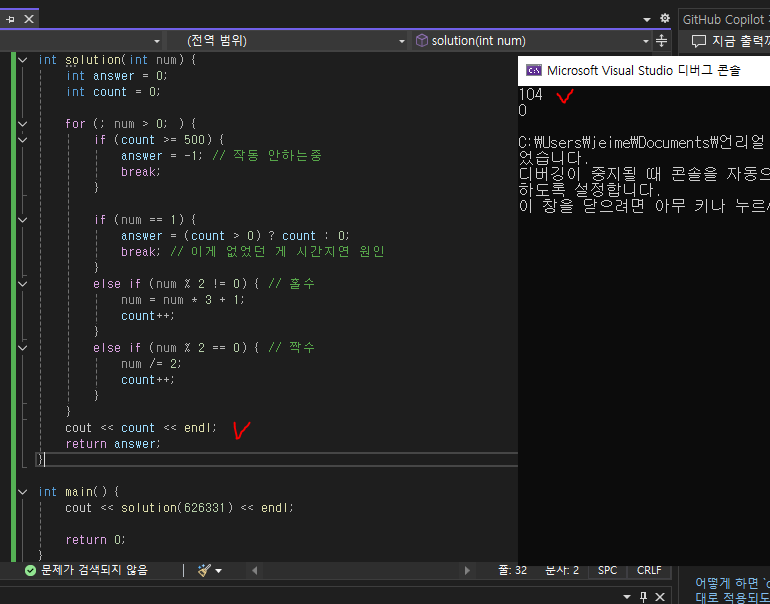The height and width of the screenshot is (604, 770).
Task: Collapse the if (num == 1) block
Action: (23, 220)
